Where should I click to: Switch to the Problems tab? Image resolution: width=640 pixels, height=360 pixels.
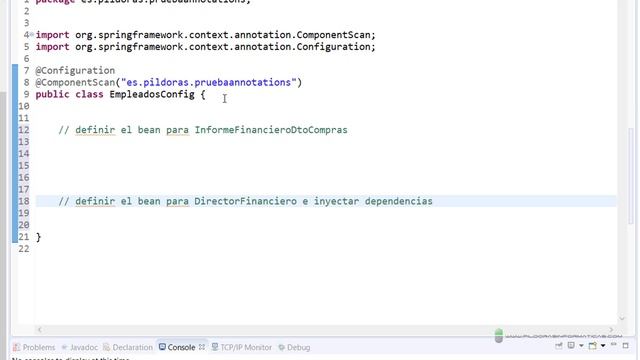pos(34,347)
